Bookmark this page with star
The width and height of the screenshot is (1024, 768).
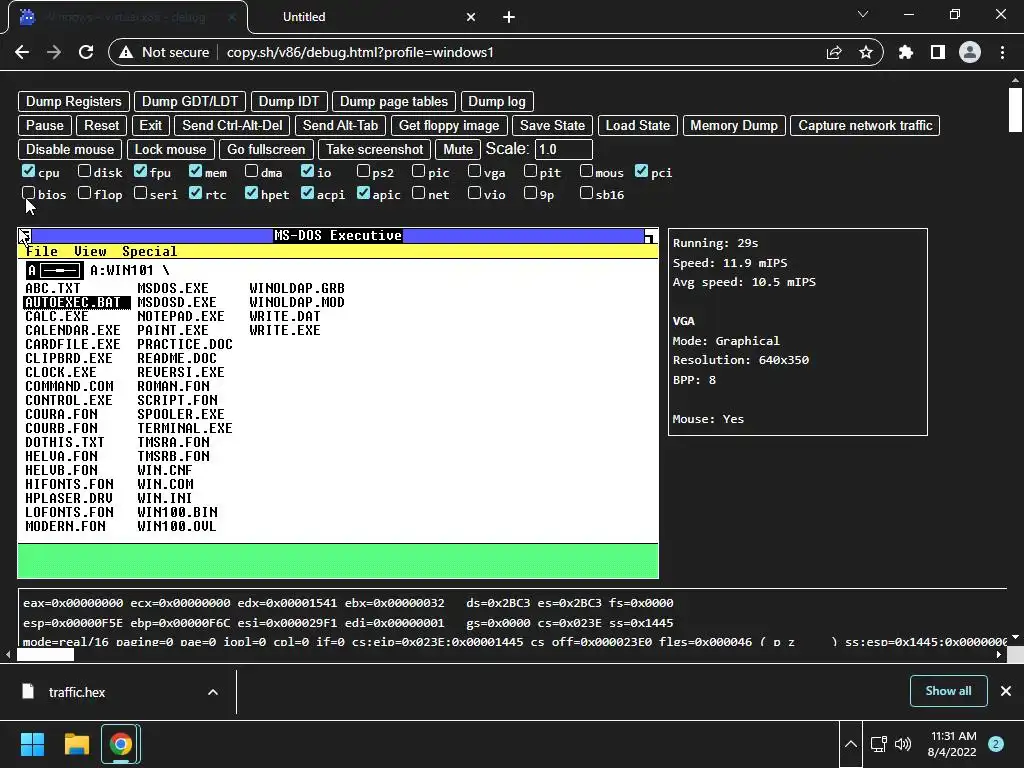pos(866,52)
